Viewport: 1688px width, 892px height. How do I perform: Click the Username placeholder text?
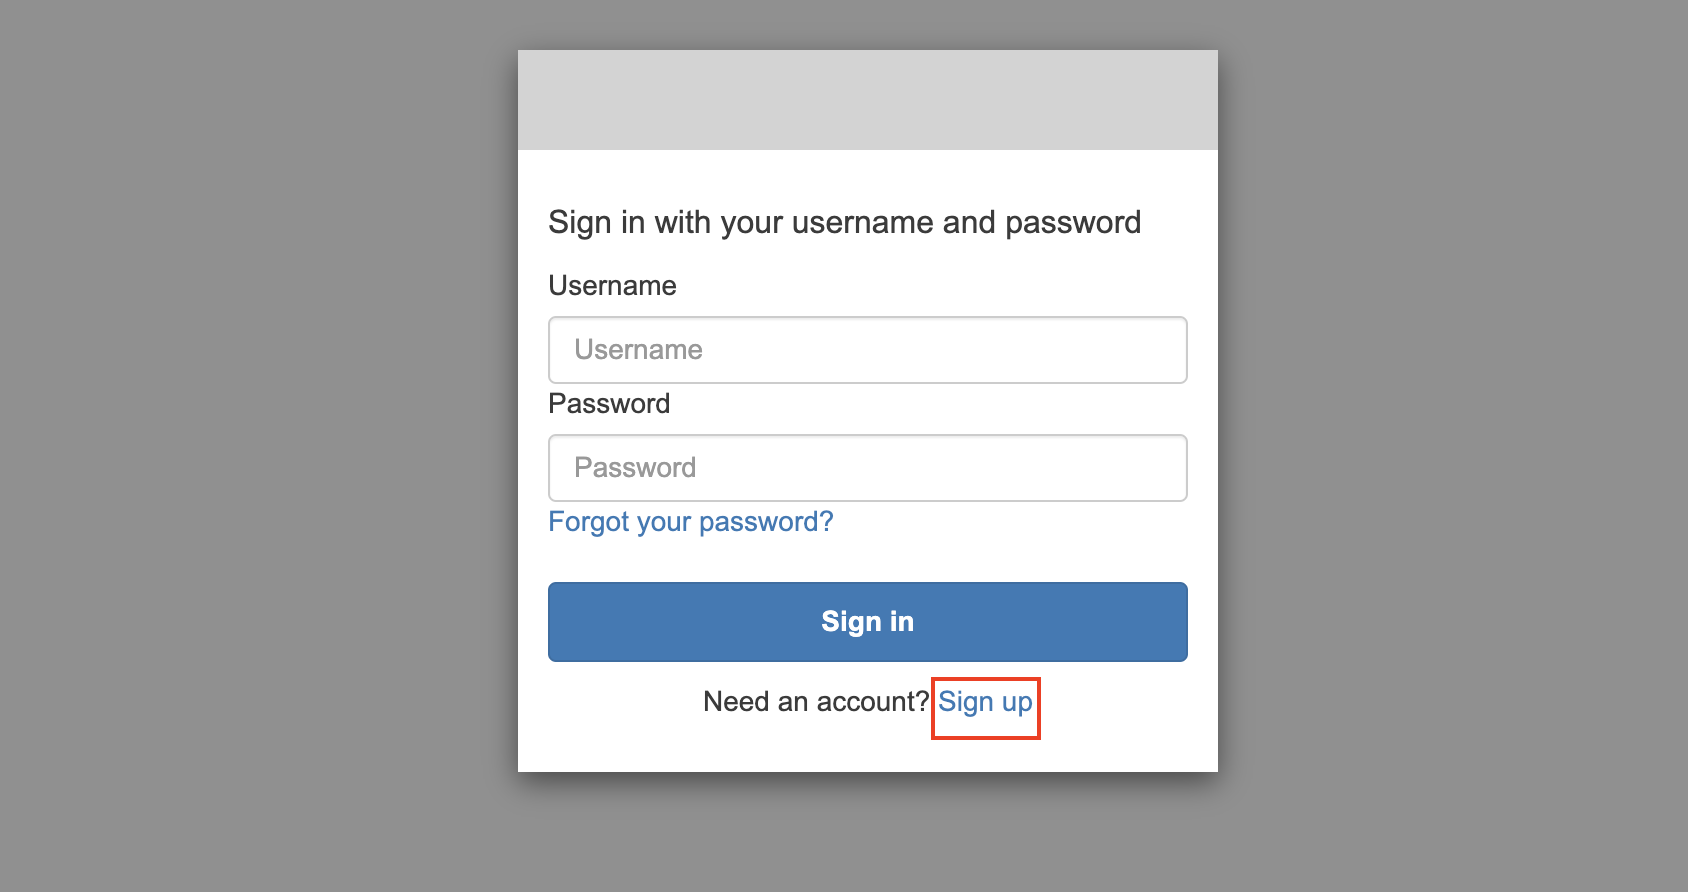point(638,350)
